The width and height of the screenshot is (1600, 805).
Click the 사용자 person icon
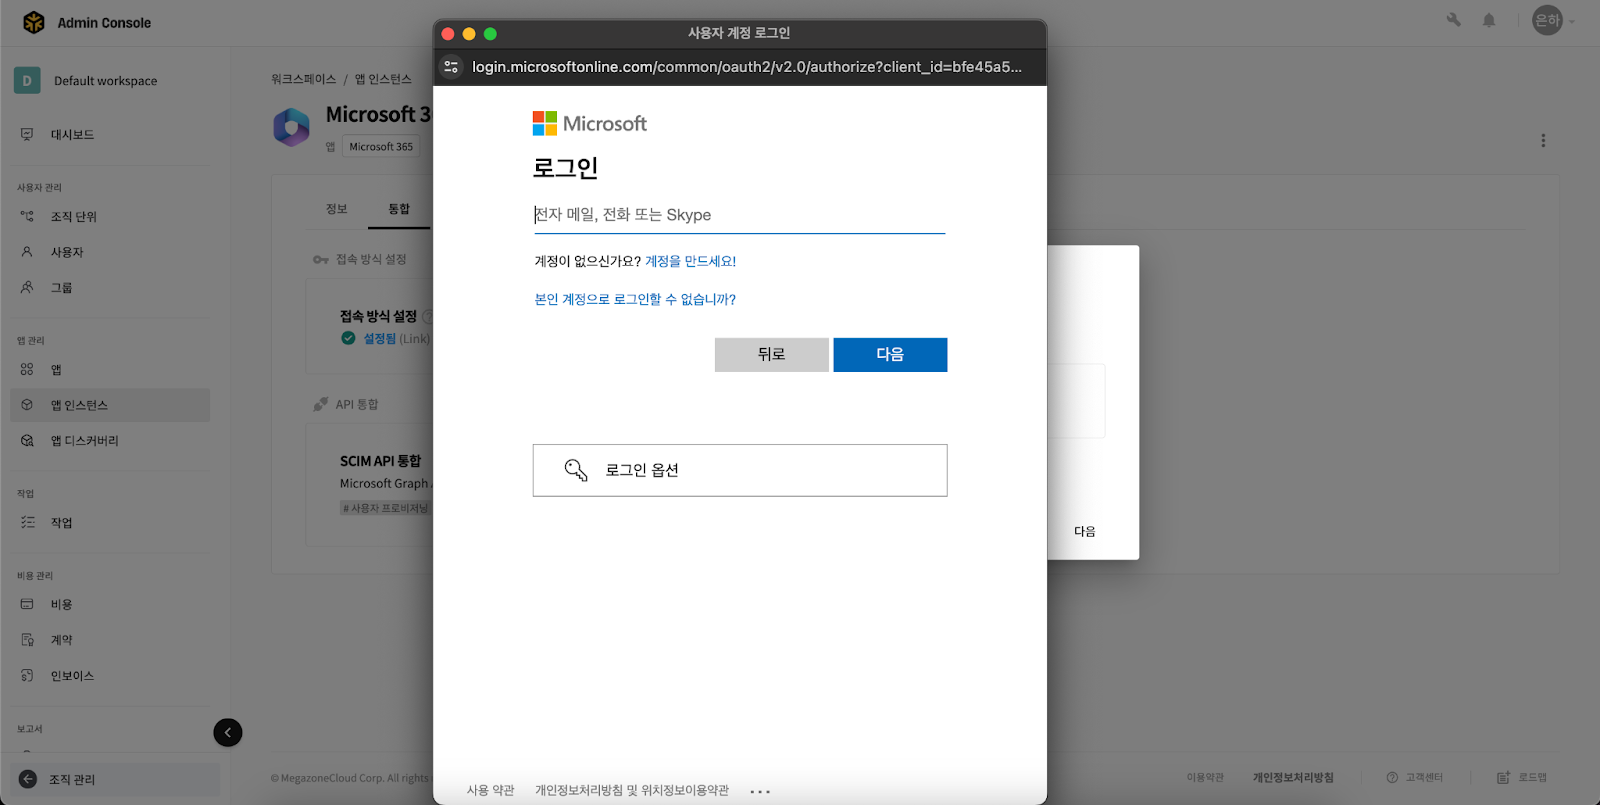(x=27, y=252)
